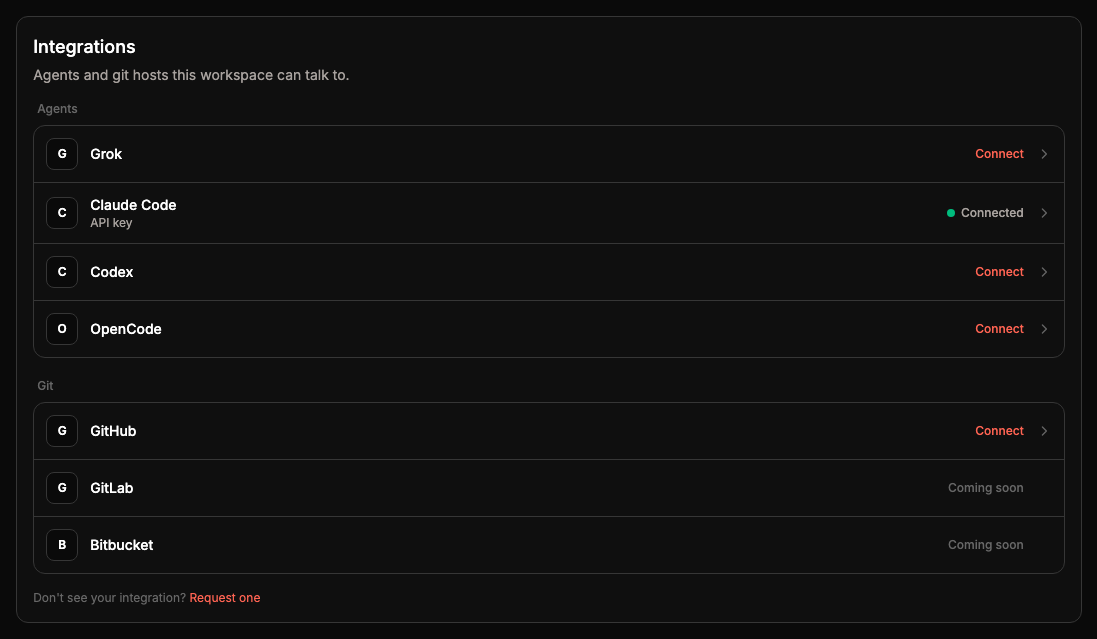The image size is (1097, 639).
Task: Click the Claude Code C icon
Action: [x=62, y=213]
